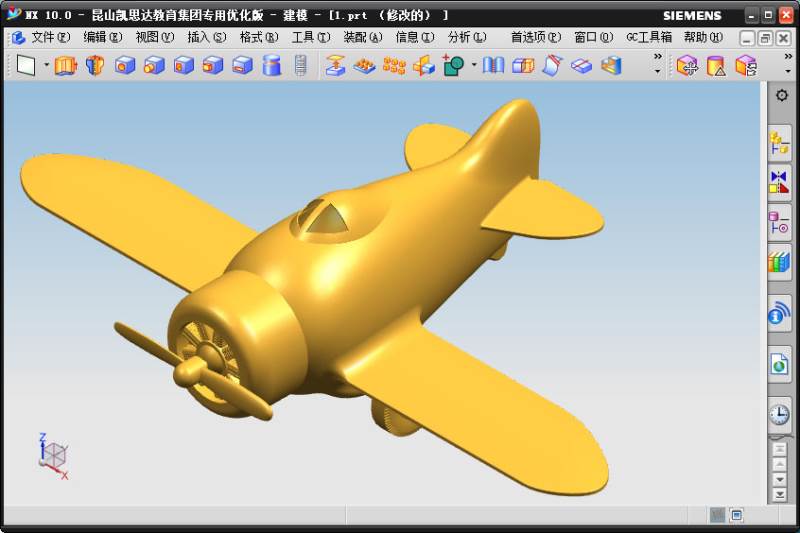Open the Constraint Navigator sidebar tab
The image size is (800, 533).
pos(779,182)
